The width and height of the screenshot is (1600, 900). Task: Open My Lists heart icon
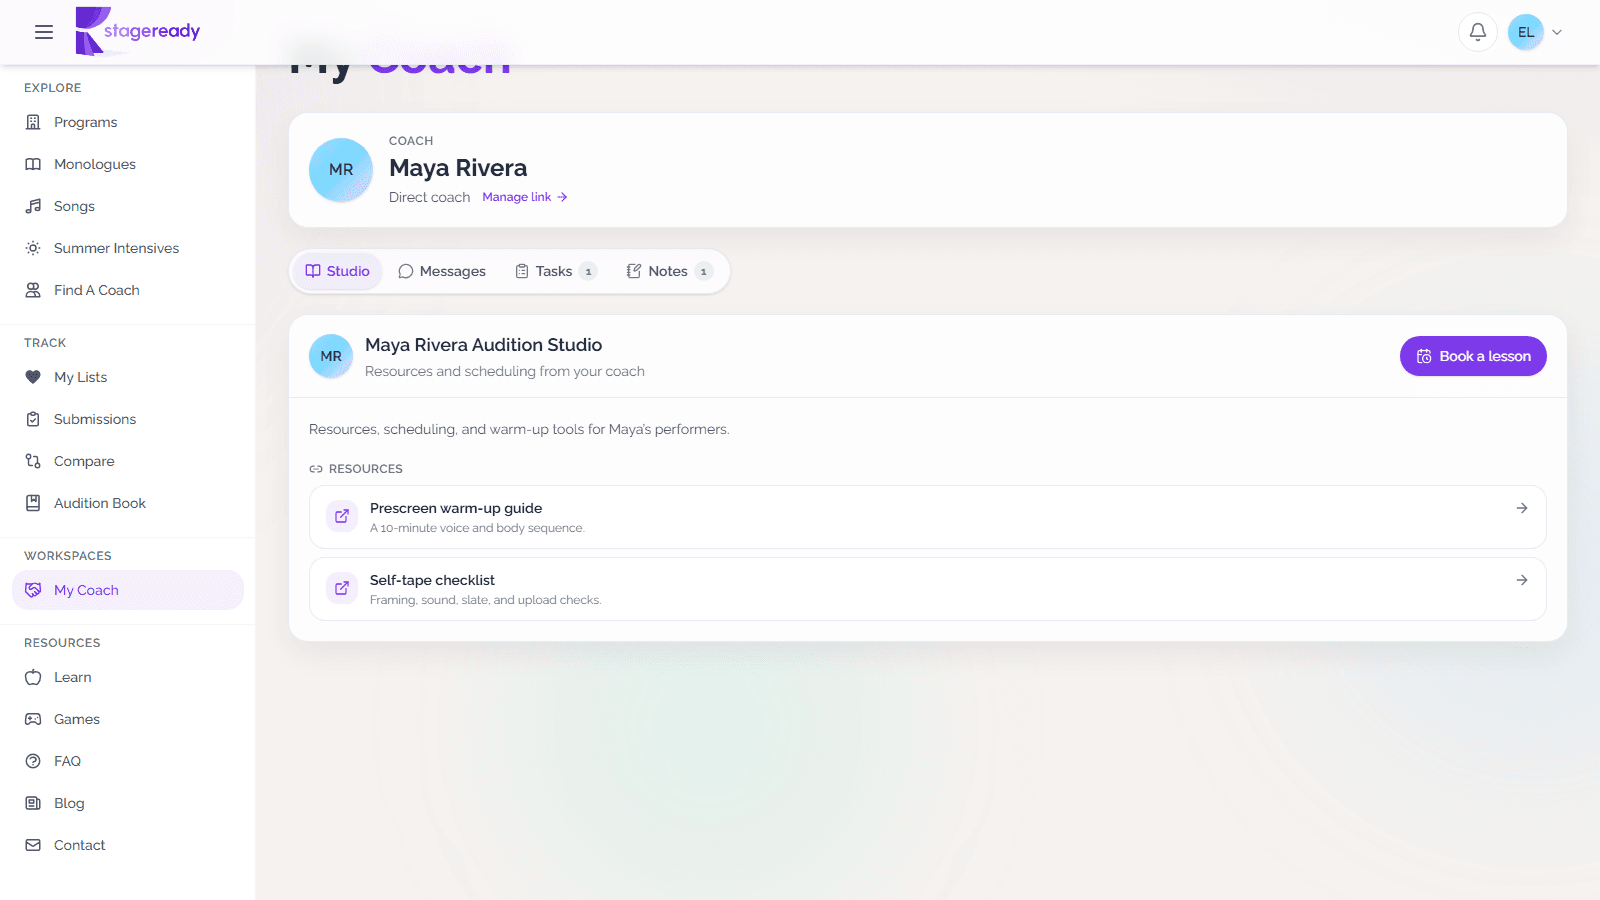(x=33, y=377)
